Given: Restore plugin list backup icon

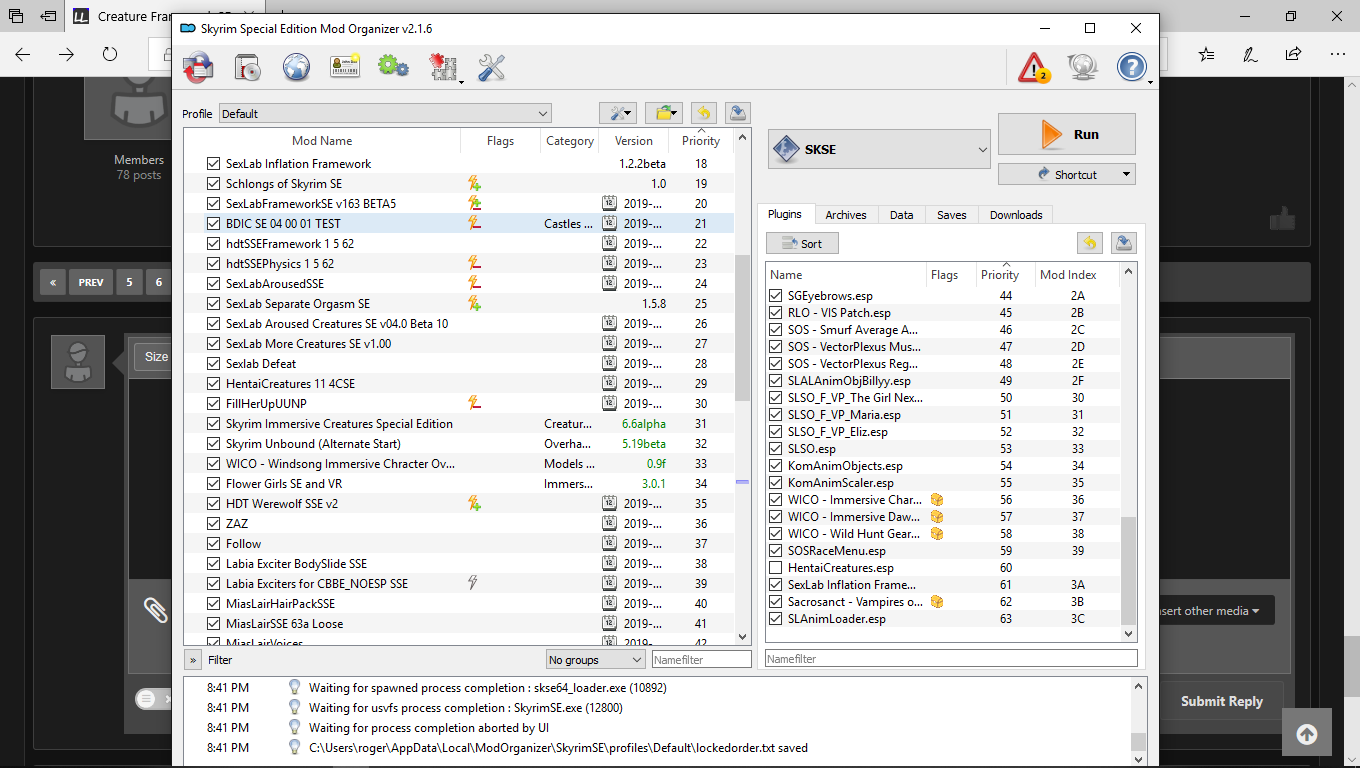Looking at the screenshot, I should point(1090,243).
